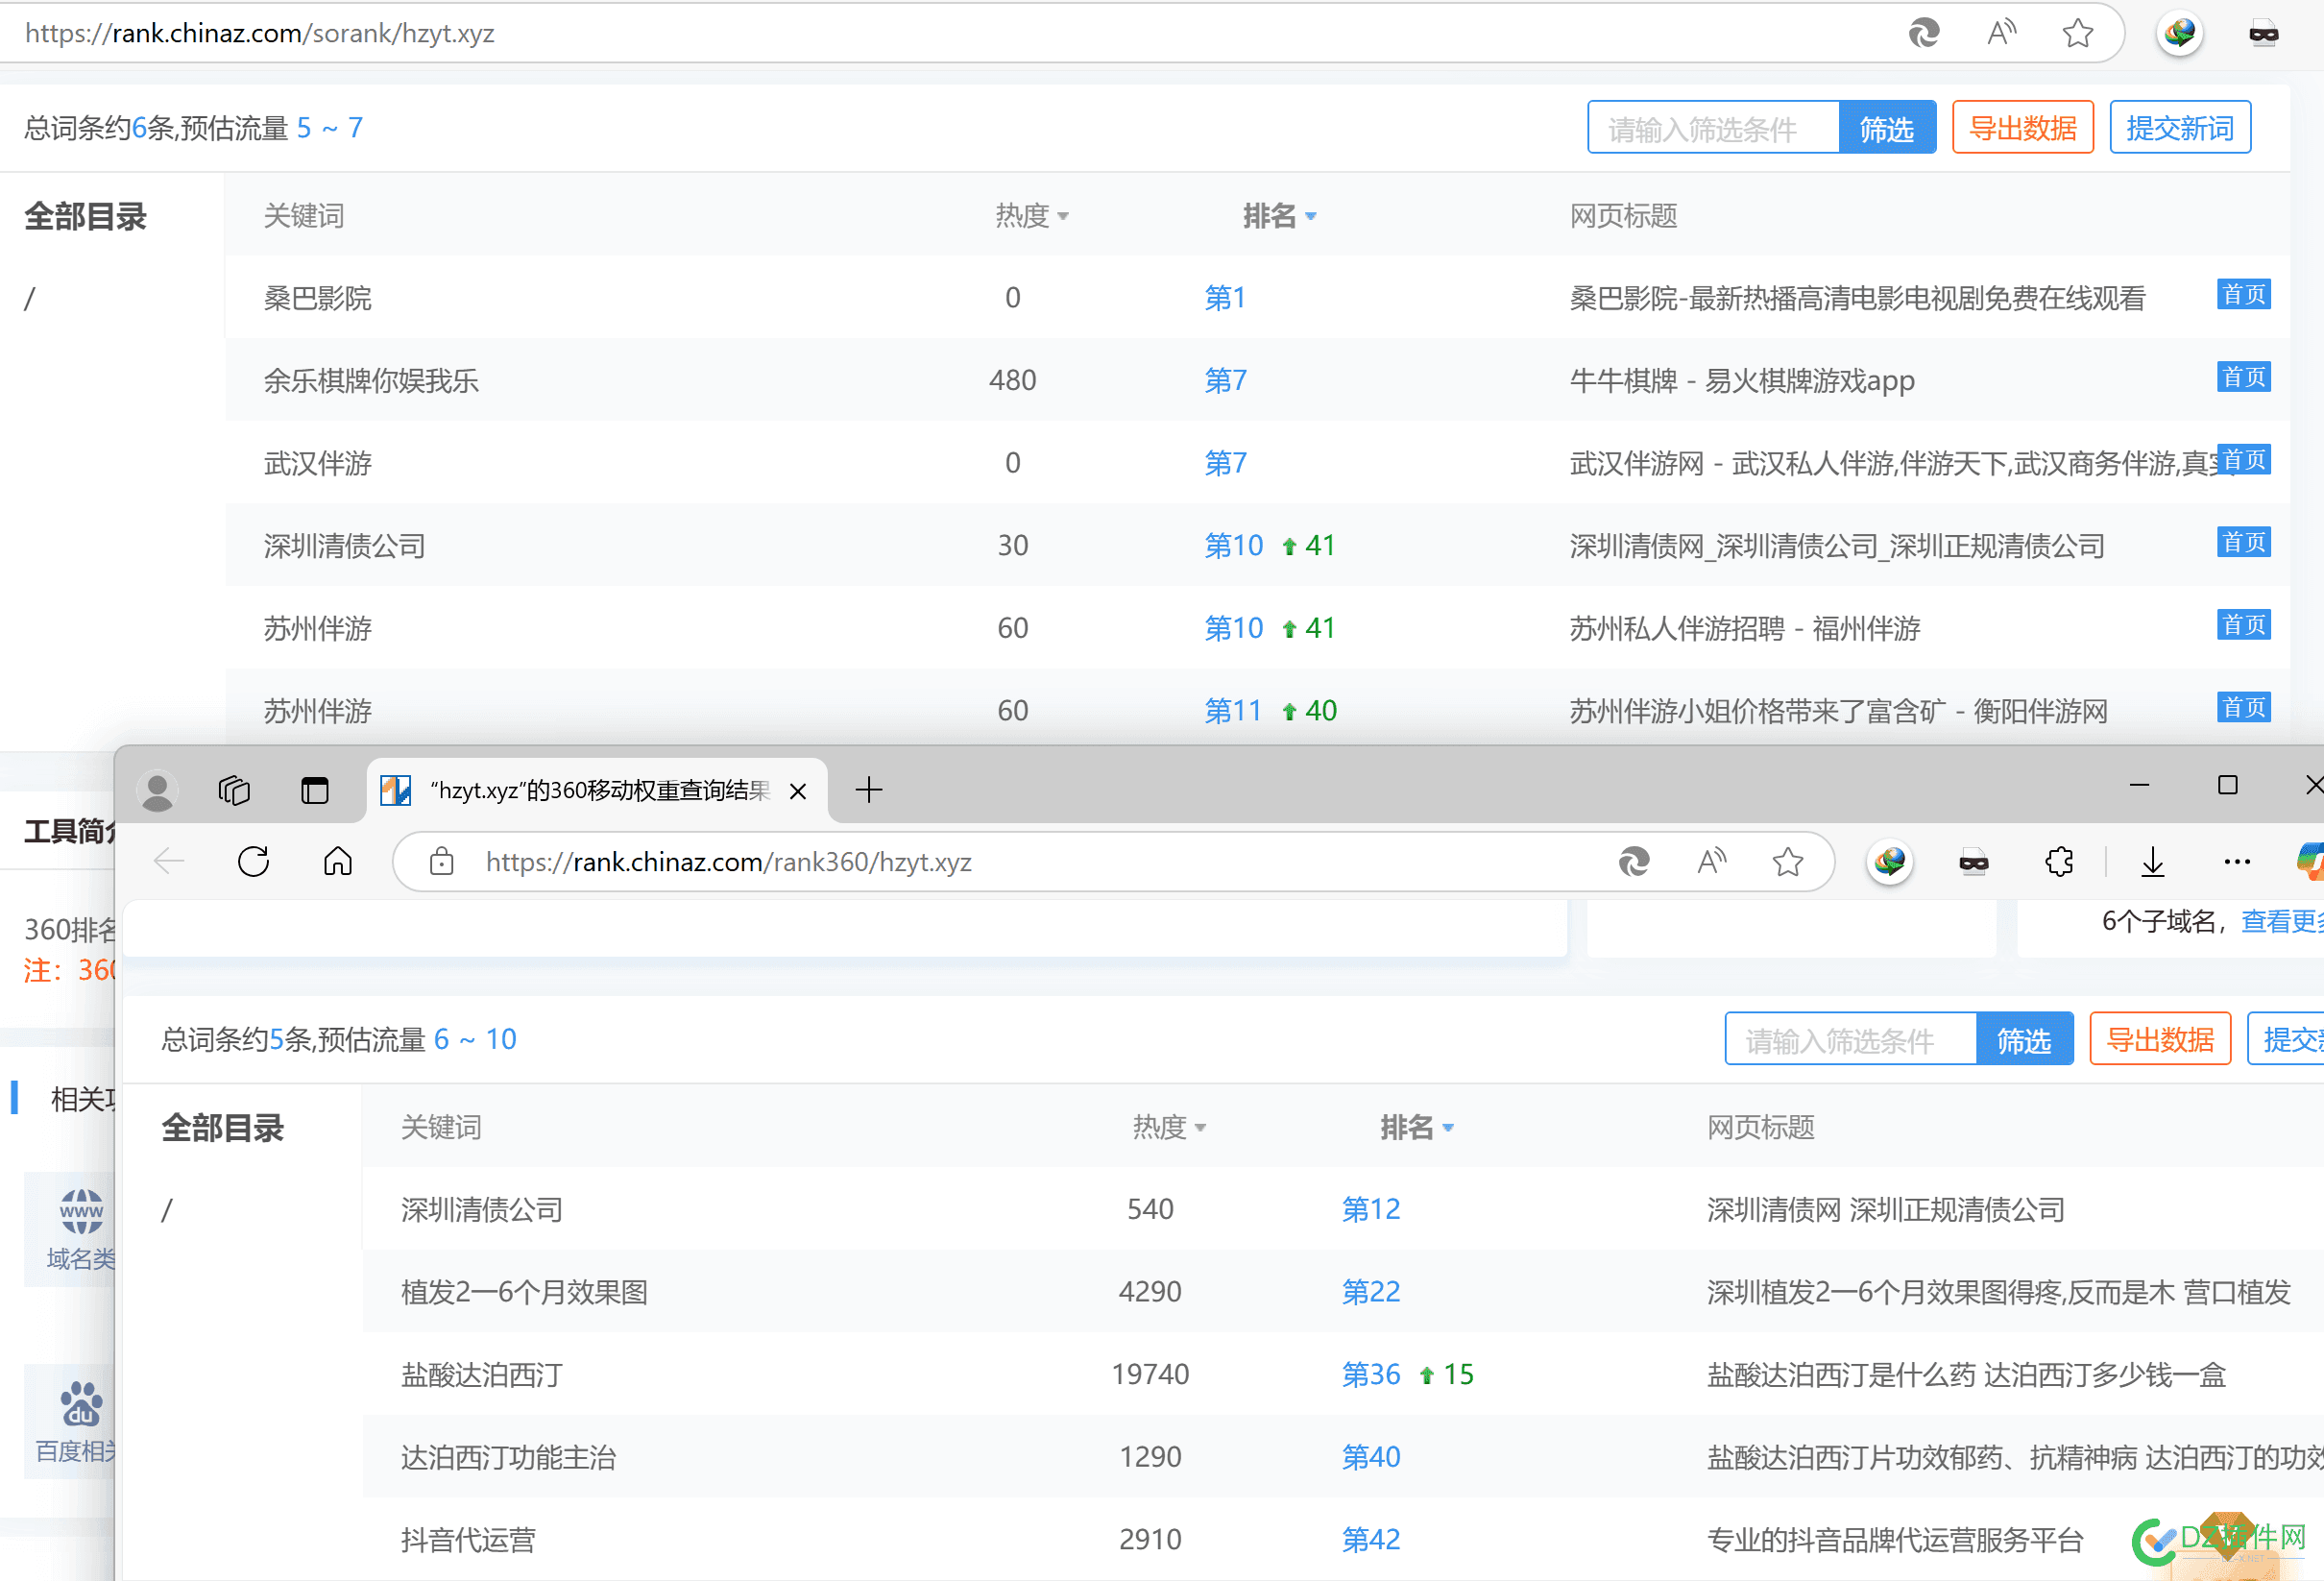The height and width of the screenshot is (1581, 2324).
Task: Add favorite star in back window address bar
Action: tap(2078, 33)
